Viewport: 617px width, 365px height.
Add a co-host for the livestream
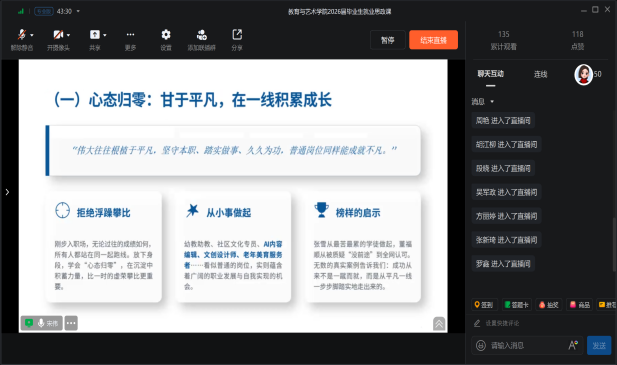coord(201,35)
